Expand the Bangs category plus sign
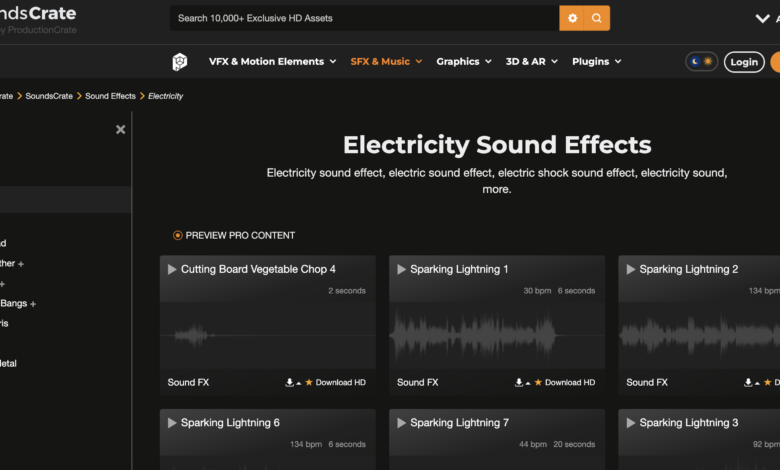Screen dimensions: 780x470 click(x=33, y=303)
